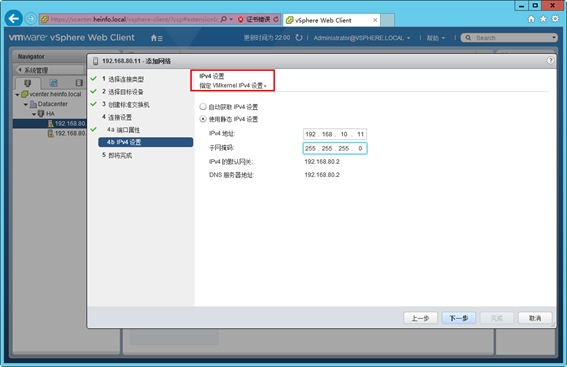Go to wizard step 3 创建标准交换机
Image resolution: width=567 pixels, height=367 pixels.
pos(125,104)
